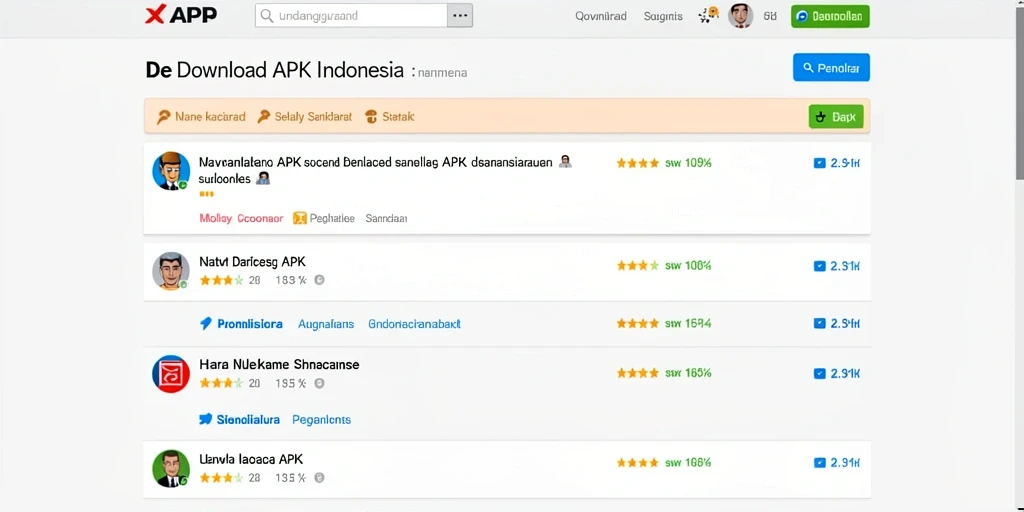This screenshot has height=512, width=1024.
Task: Open the Hara Nlukame Shnacainse title
Action: [x=279, y=364]
